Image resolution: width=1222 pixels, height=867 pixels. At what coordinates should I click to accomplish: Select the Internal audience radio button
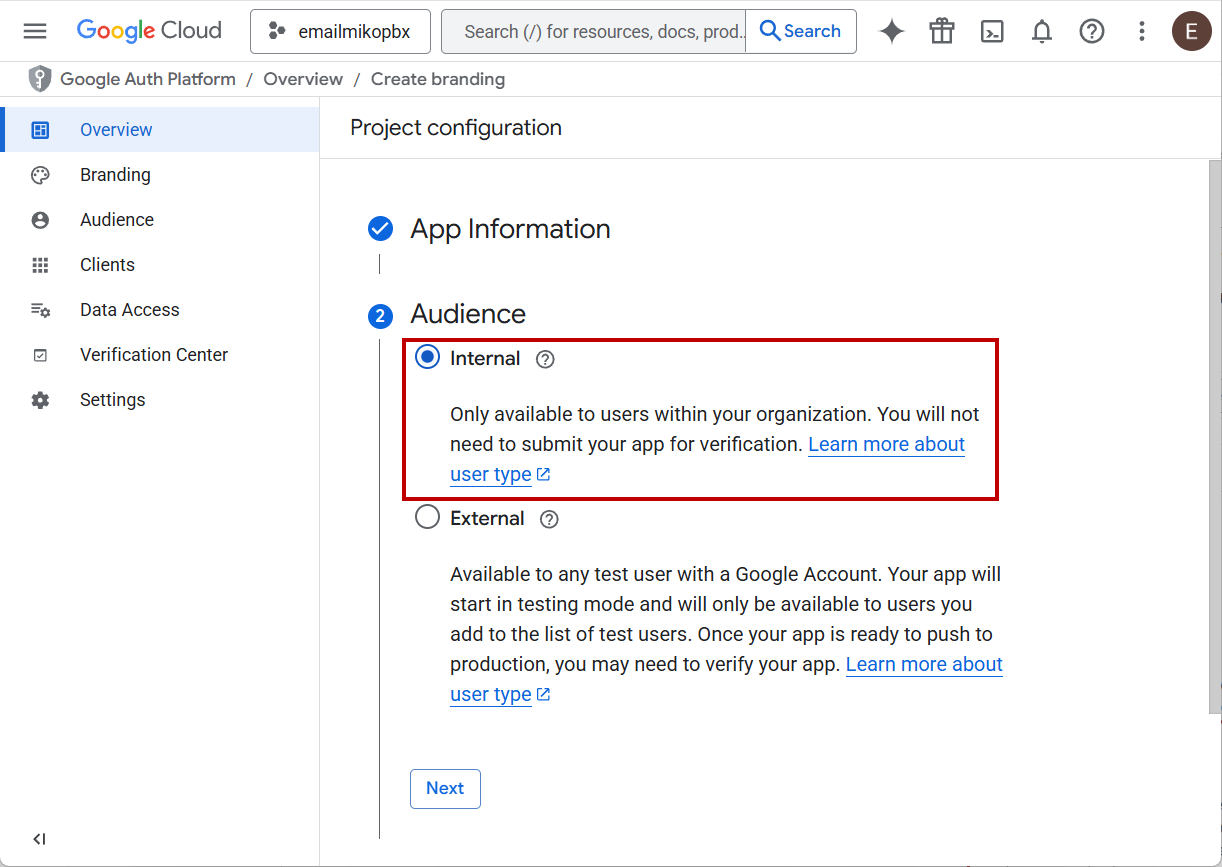point(428,357)
